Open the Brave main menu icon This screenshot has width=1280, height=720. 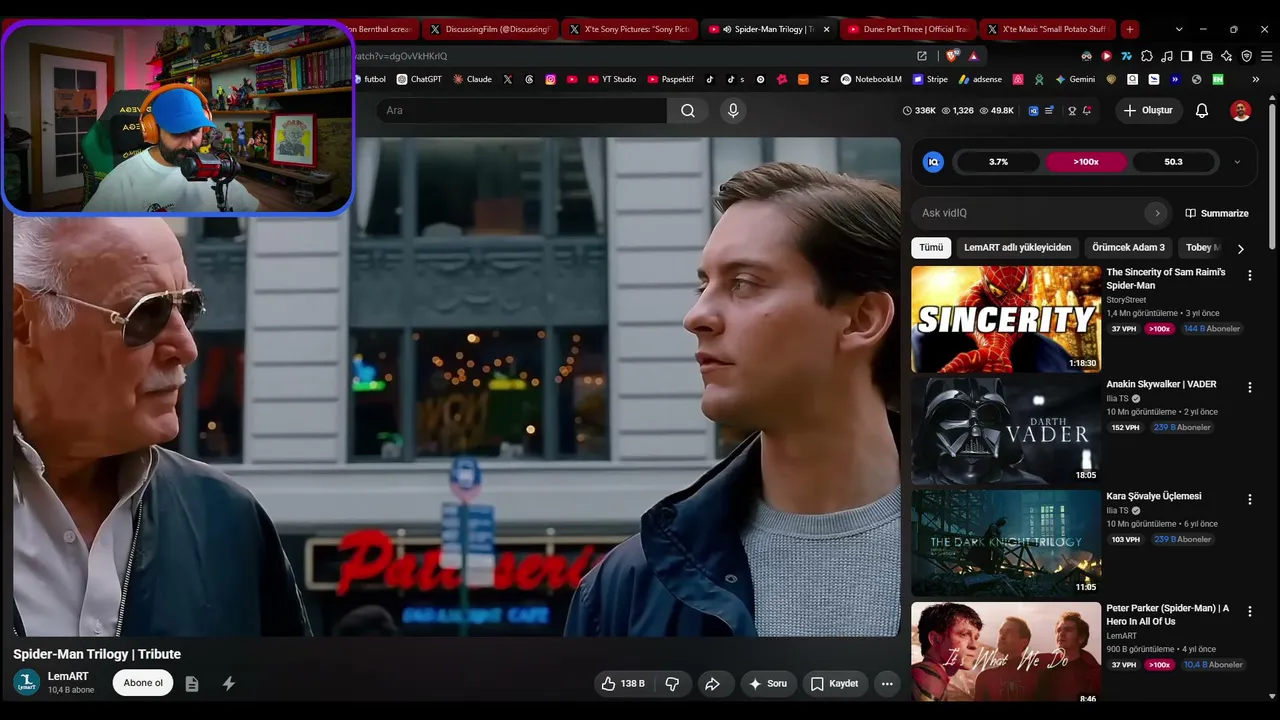[1266, 56]
